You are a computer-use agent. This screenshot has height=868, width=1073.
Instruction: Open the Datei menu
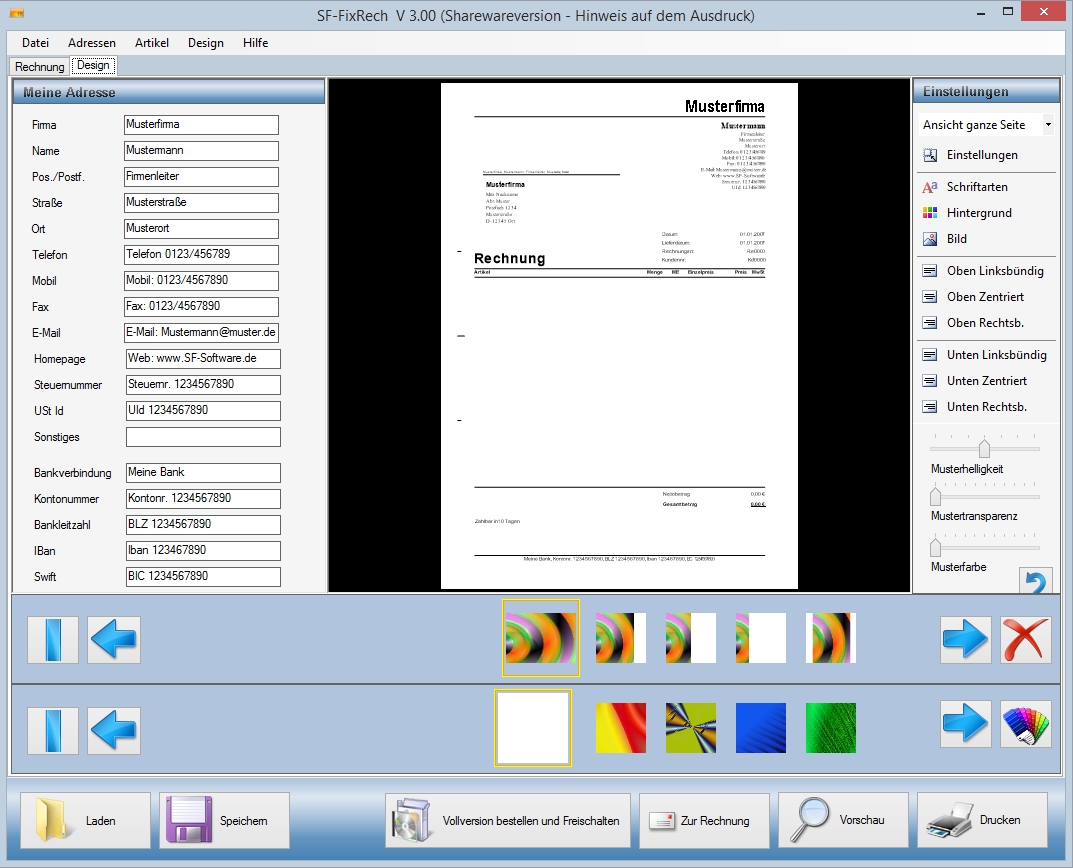[x=35, y=42]
